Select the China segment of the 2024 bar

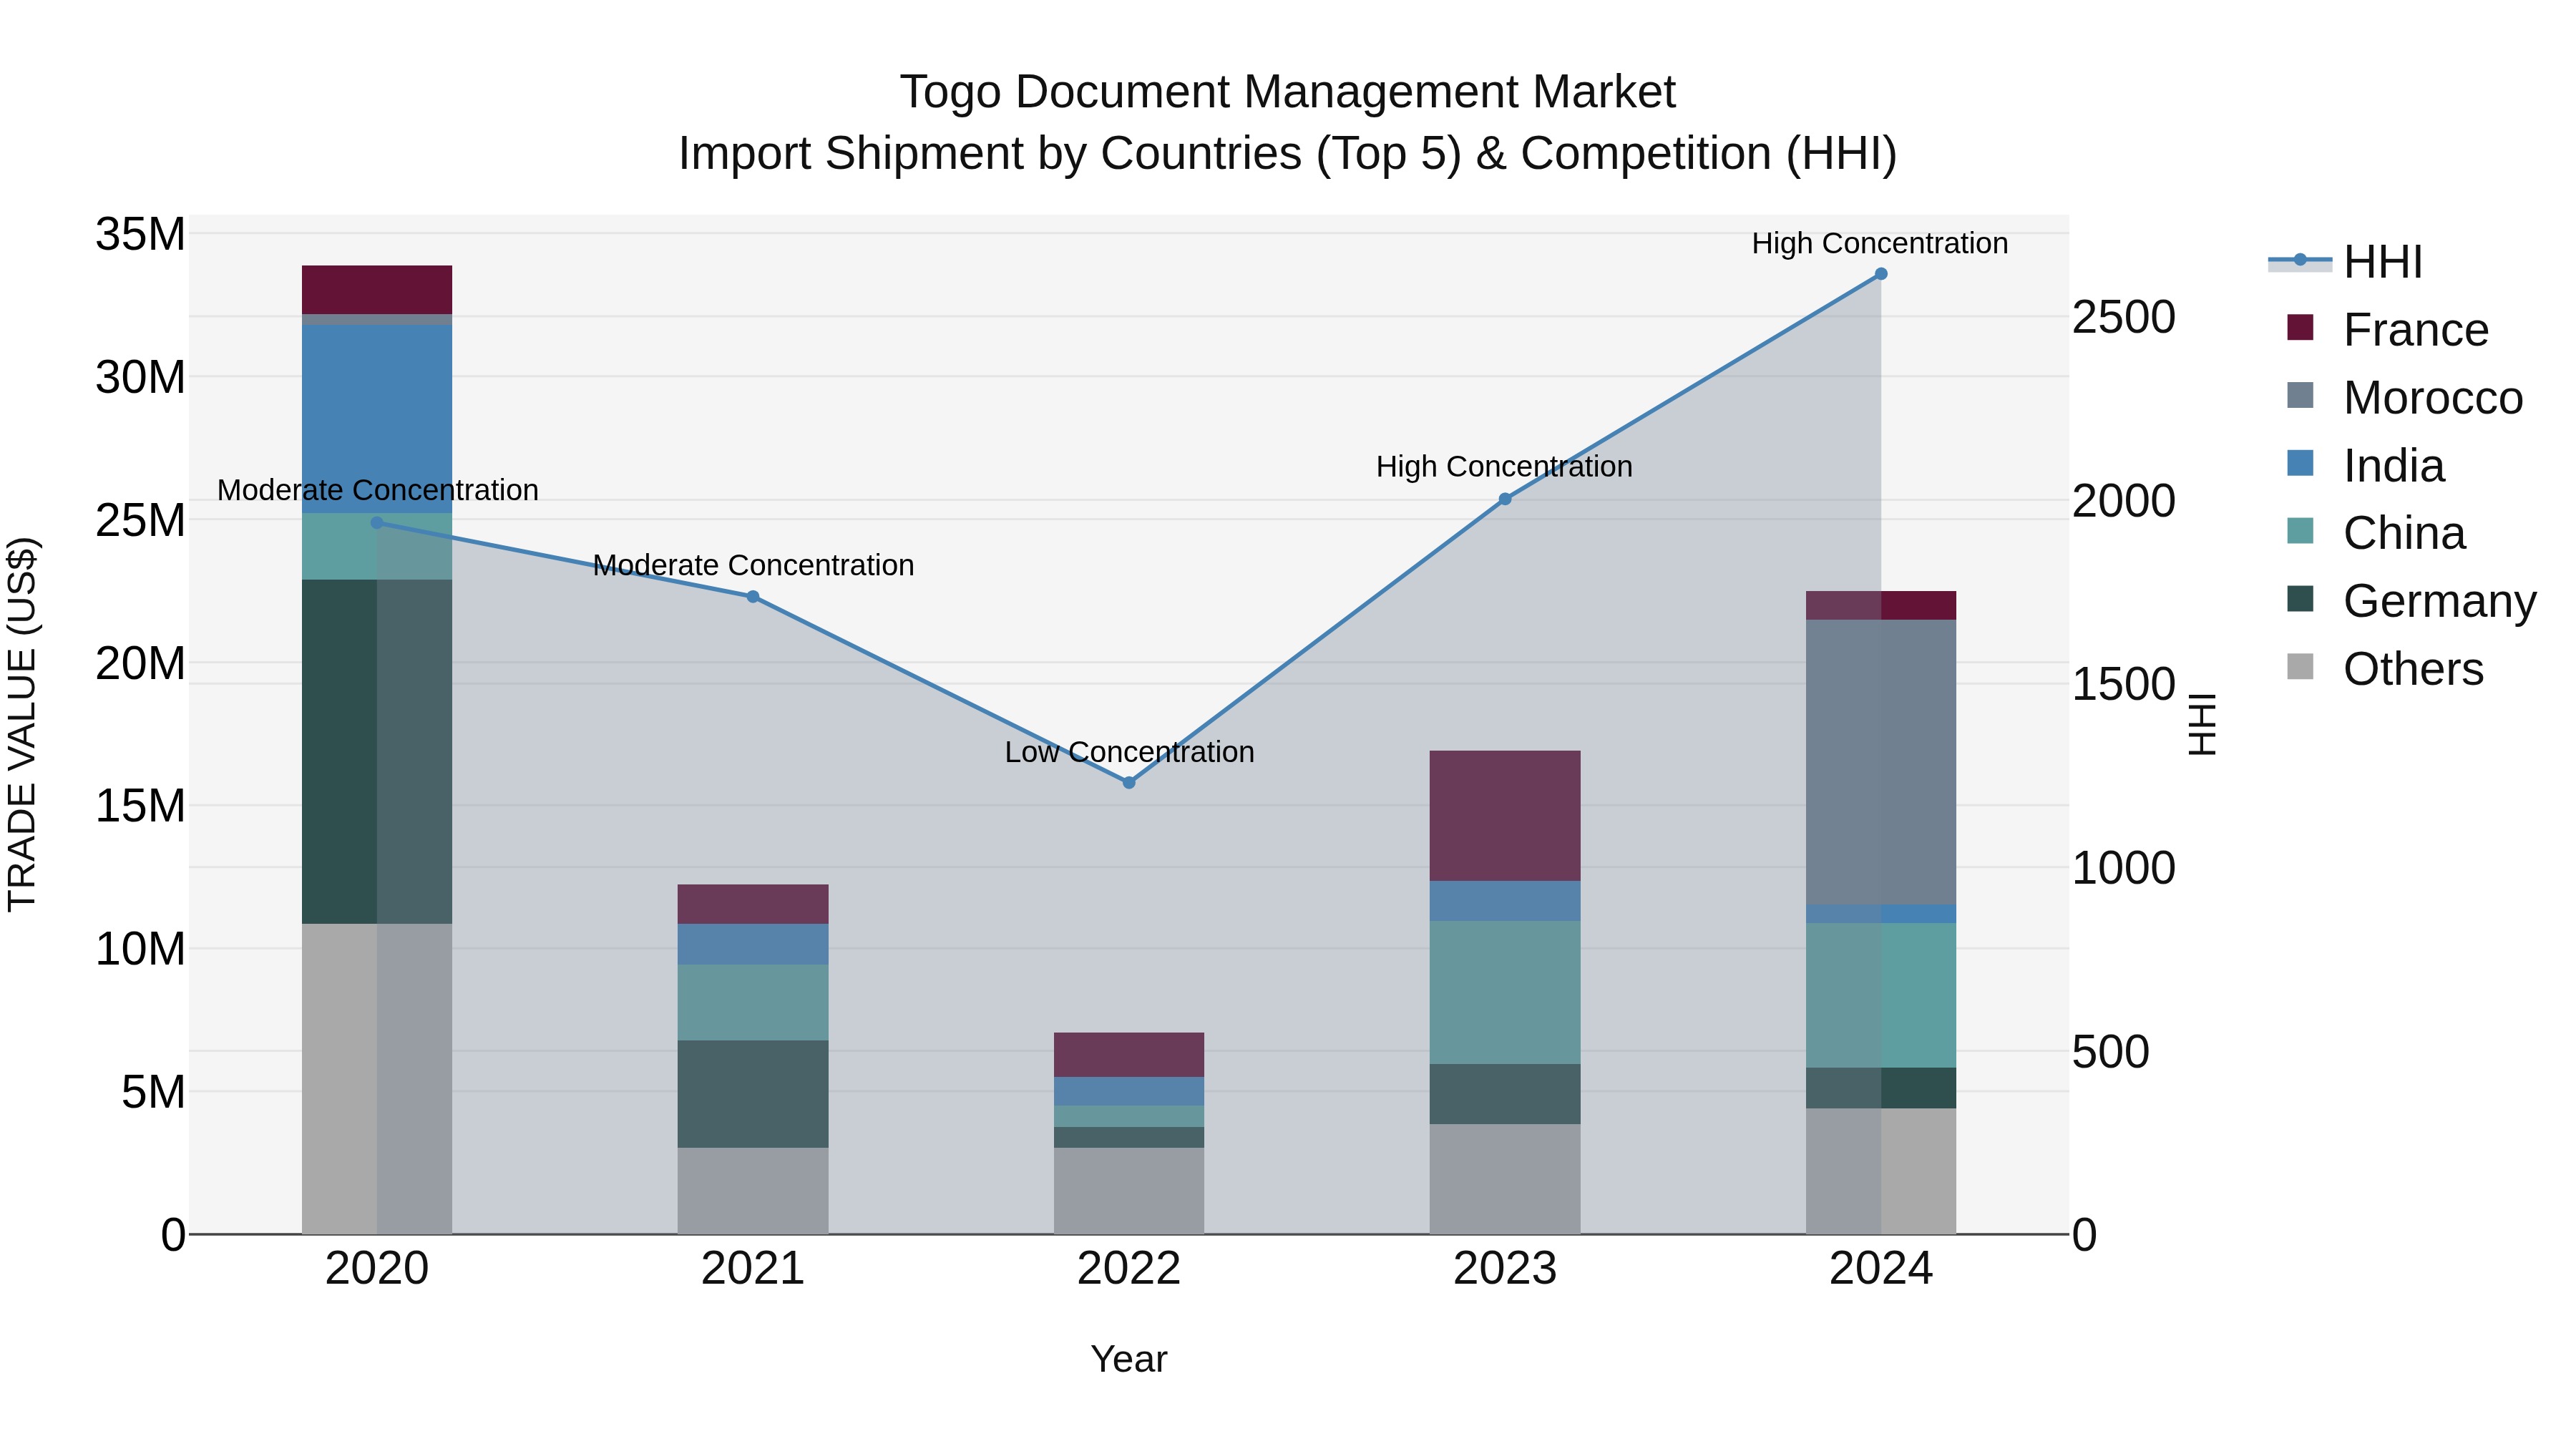point(1881,995)
